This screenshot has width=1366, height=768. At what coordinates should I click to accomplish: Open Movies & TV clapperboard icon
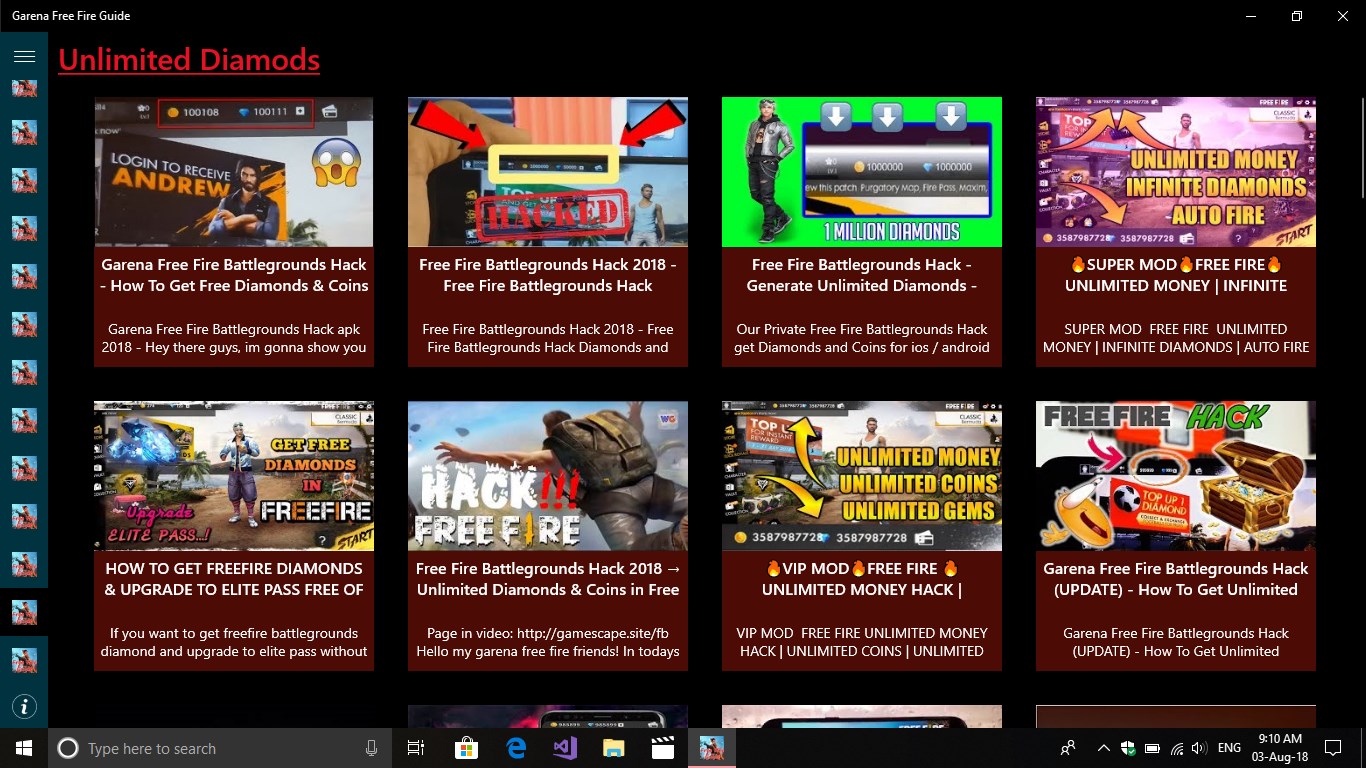point(662,748)
